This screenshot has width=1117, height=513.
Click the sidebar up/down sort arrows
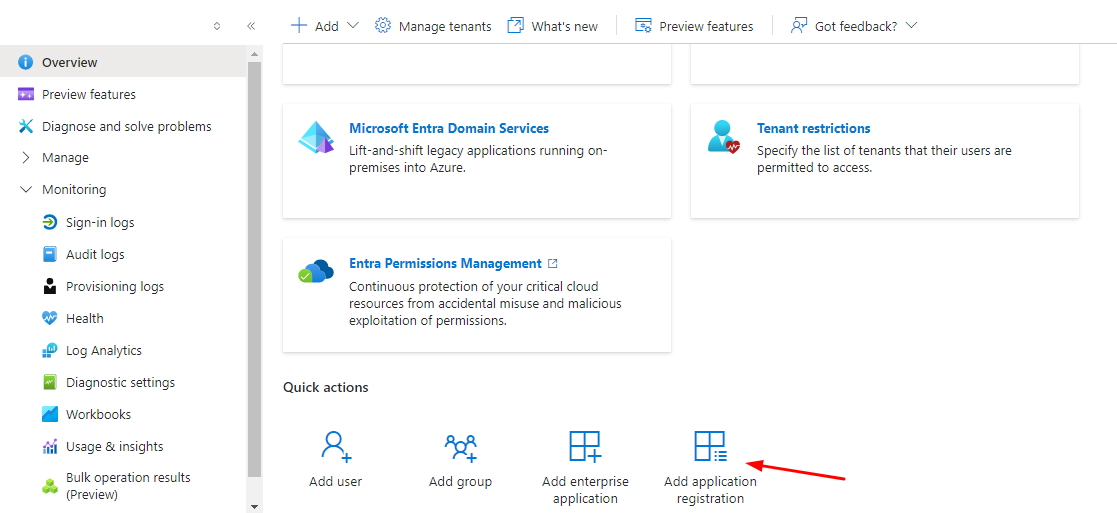(217, 26)
